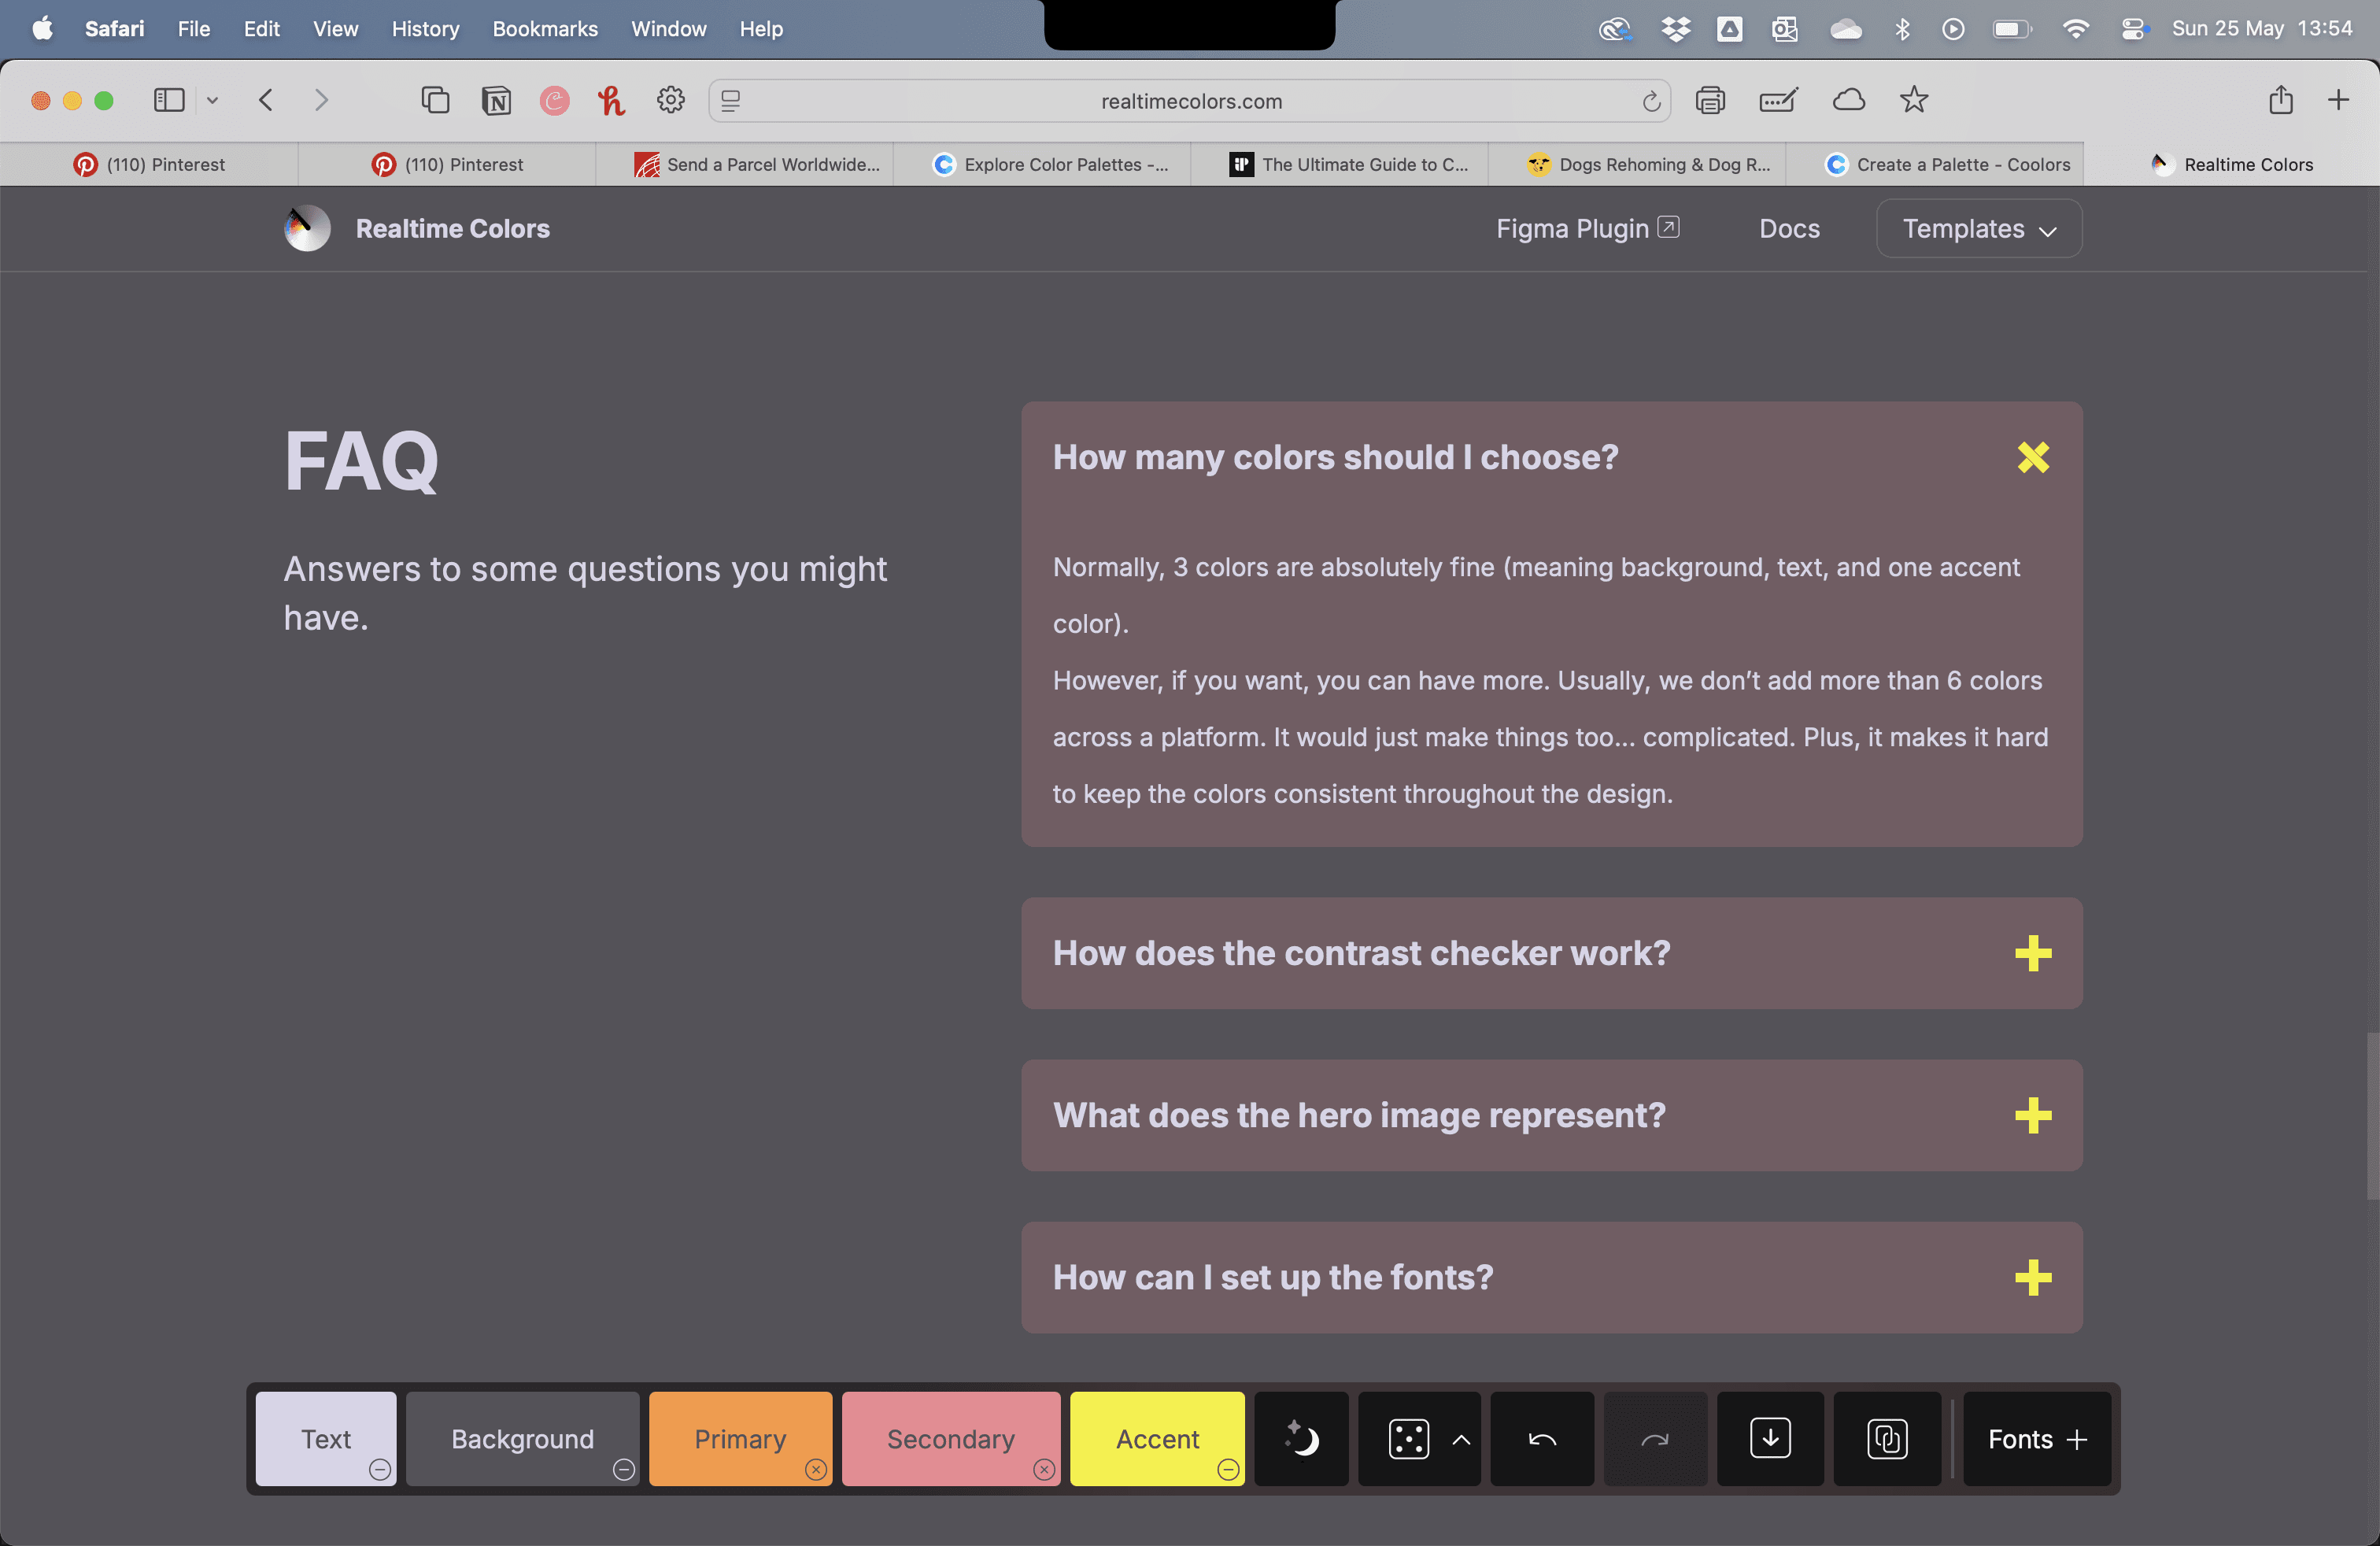Expand 'How can I set up the fonts?'
Viewport: 2380px width, 1546px height.
pos(2033,1277)
